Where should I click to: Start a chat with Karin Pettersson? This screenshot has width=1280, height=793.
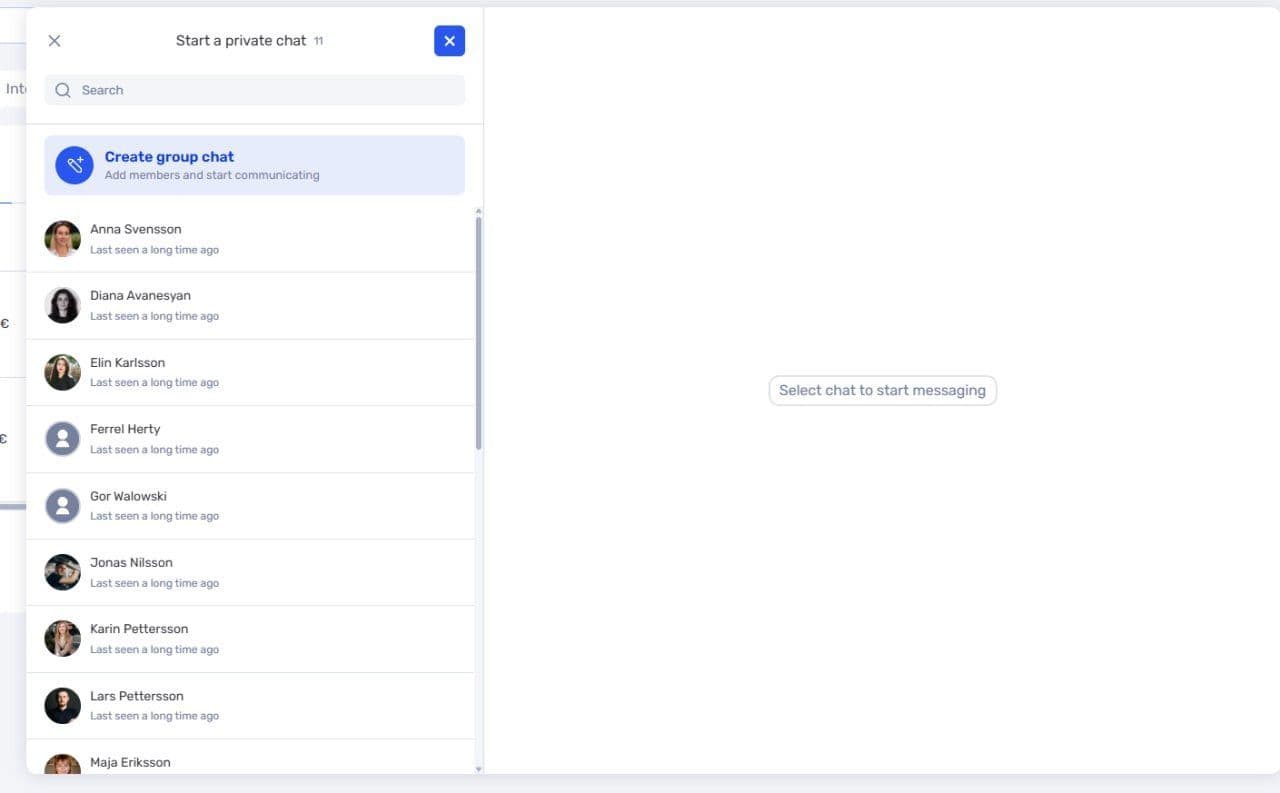click(x=250, y=639)
